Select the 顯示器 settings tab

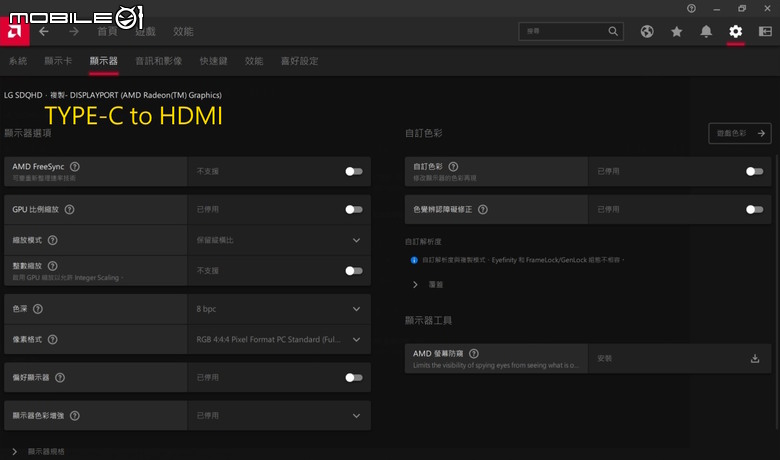point(103,61)
